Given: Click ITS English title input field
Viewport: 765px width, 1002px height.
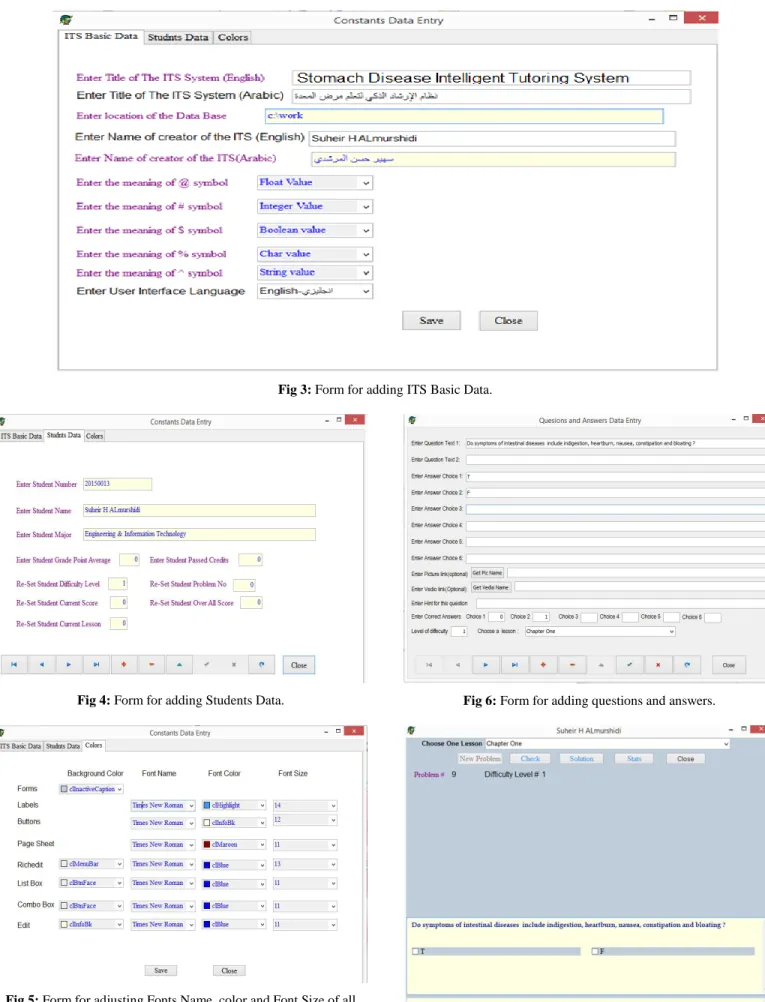Looking at the screenshot, I should click(x=491, y=78).
